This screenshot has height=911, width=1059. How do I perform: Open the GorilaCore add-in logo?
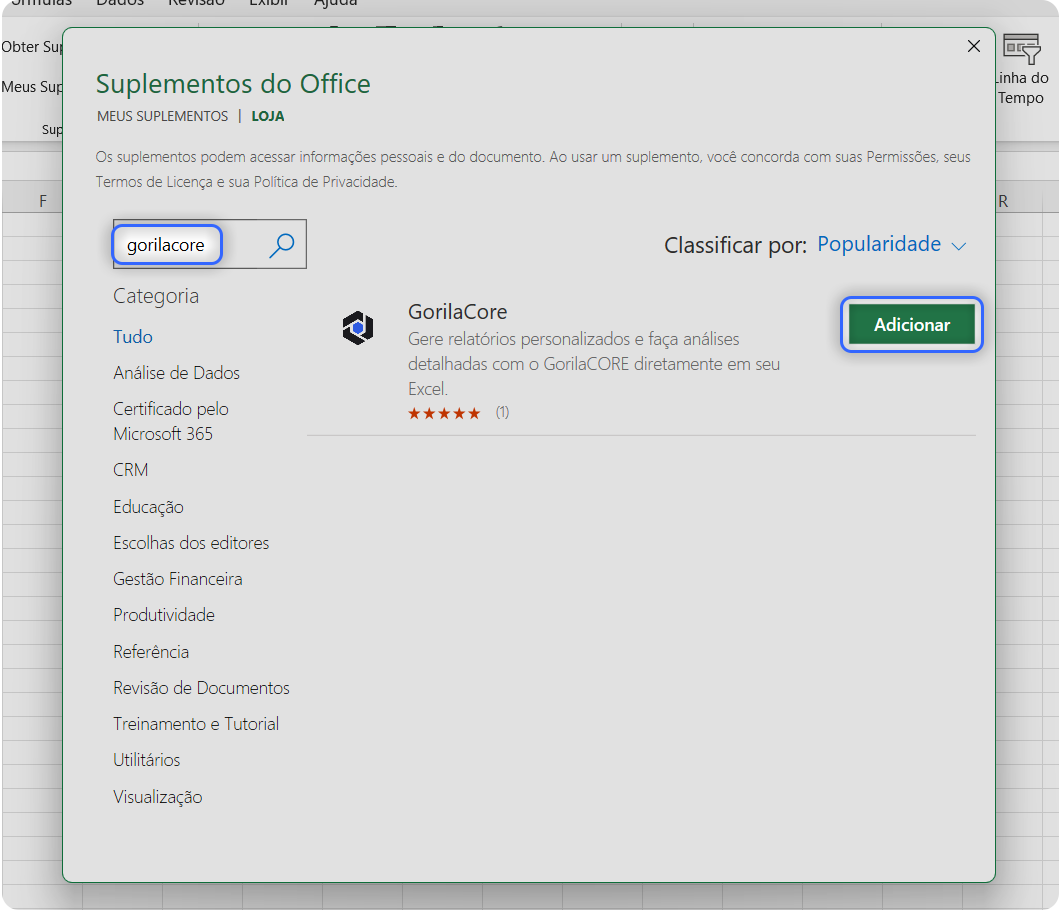pyautogui.click(x=358, y=328)
